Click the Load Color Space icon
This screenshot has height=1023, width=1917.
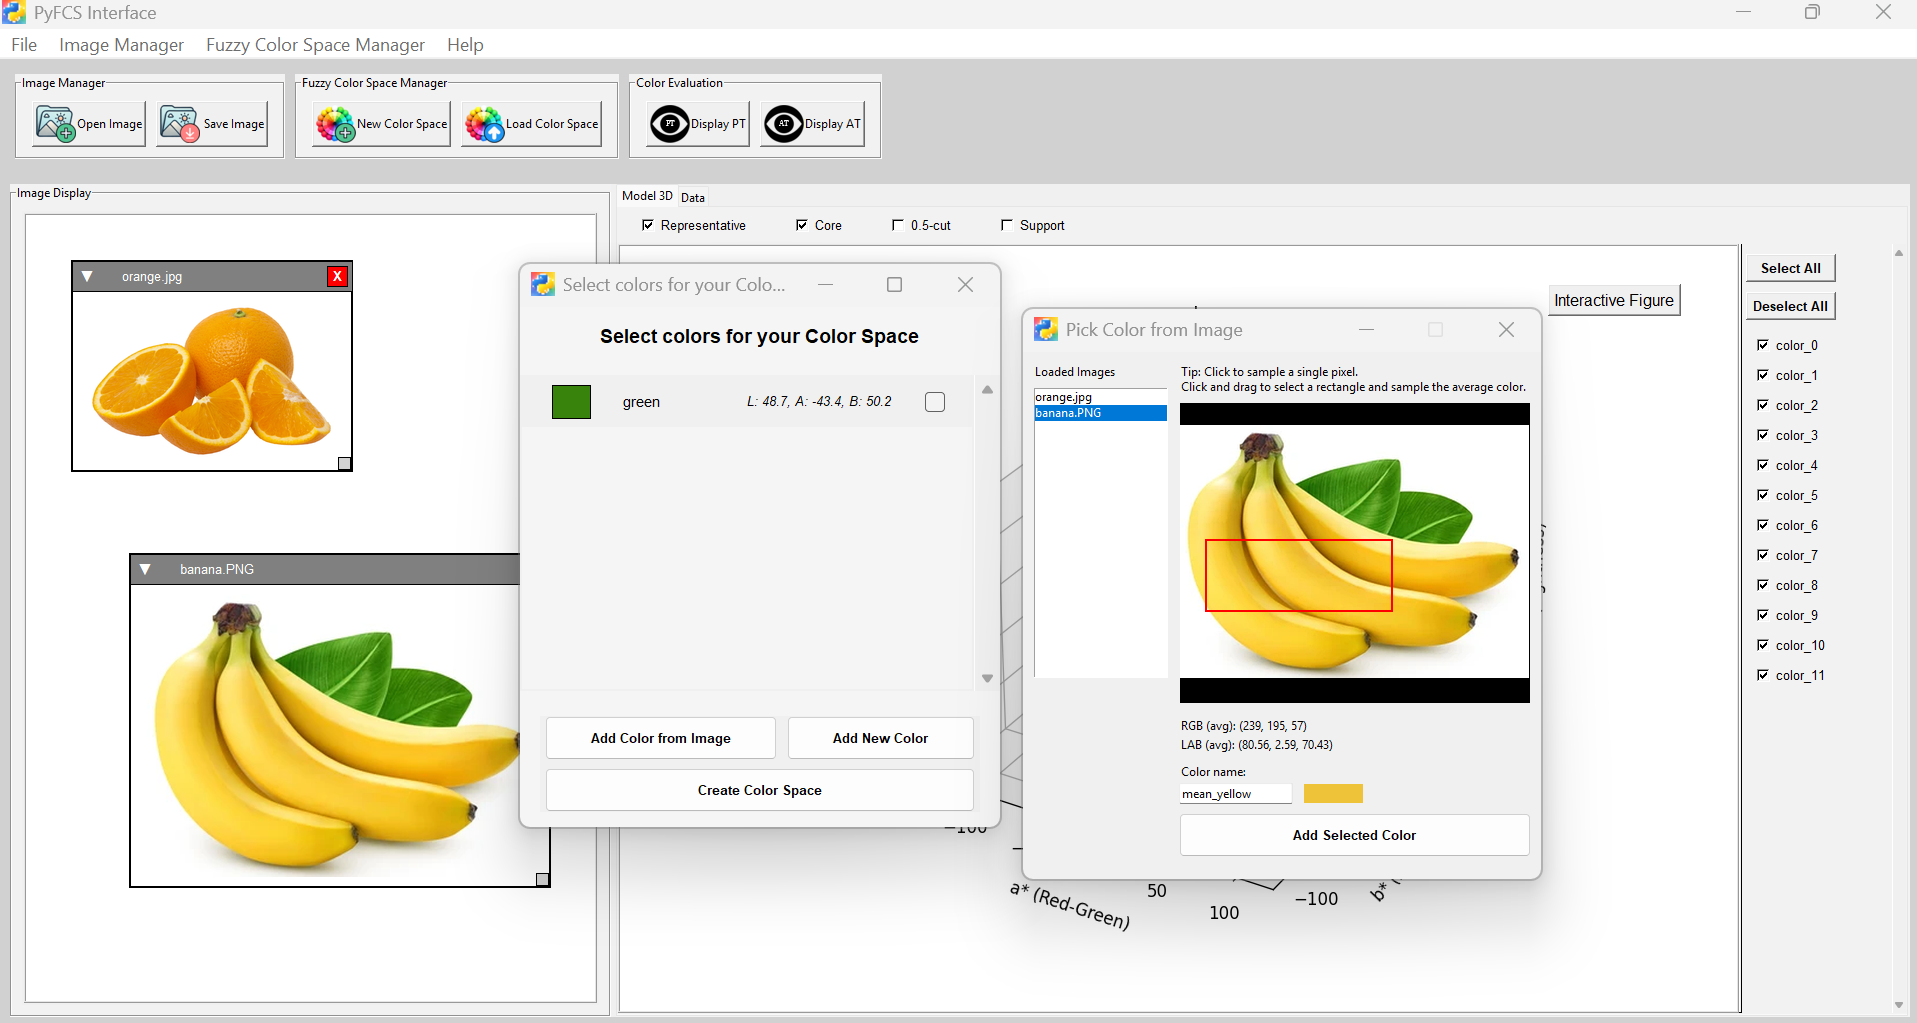pos(485,124)
